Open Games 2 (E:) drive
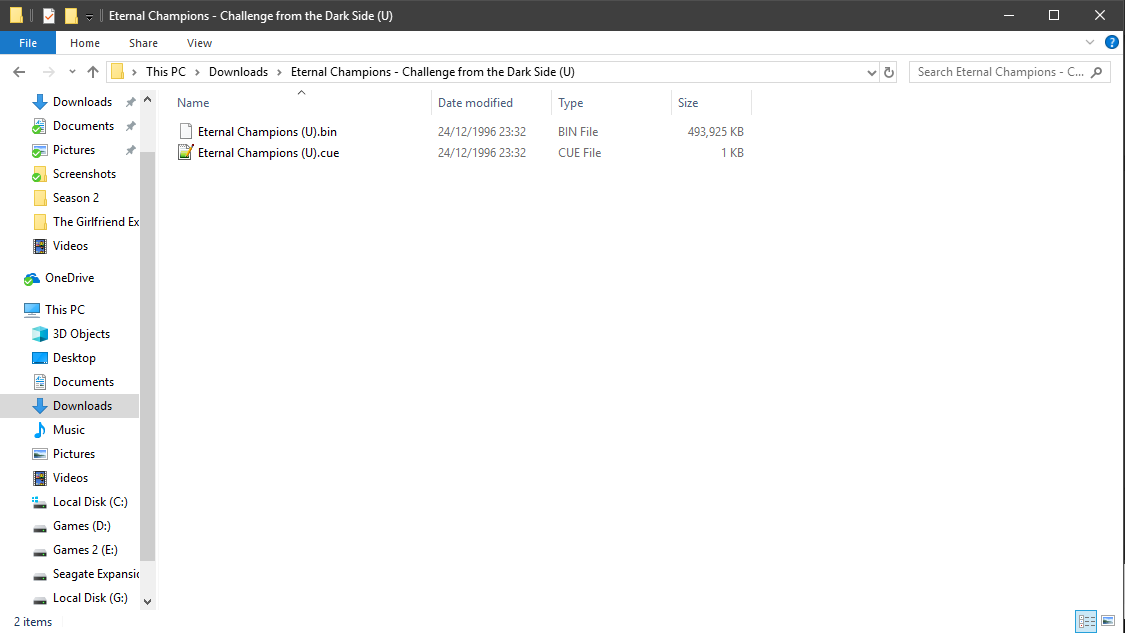Viewport: 1125px width, 633px height. tap(85, 550)
